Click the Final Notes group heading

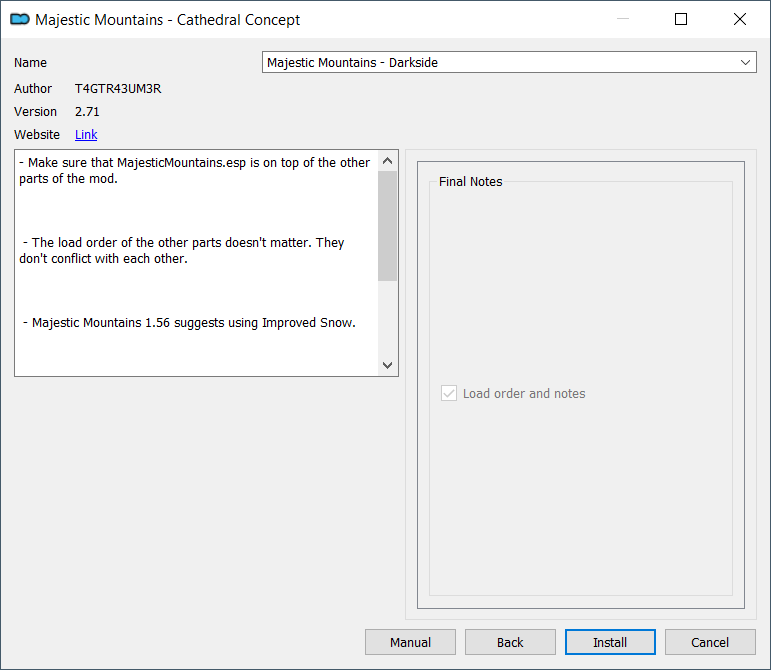pos(471,181)
